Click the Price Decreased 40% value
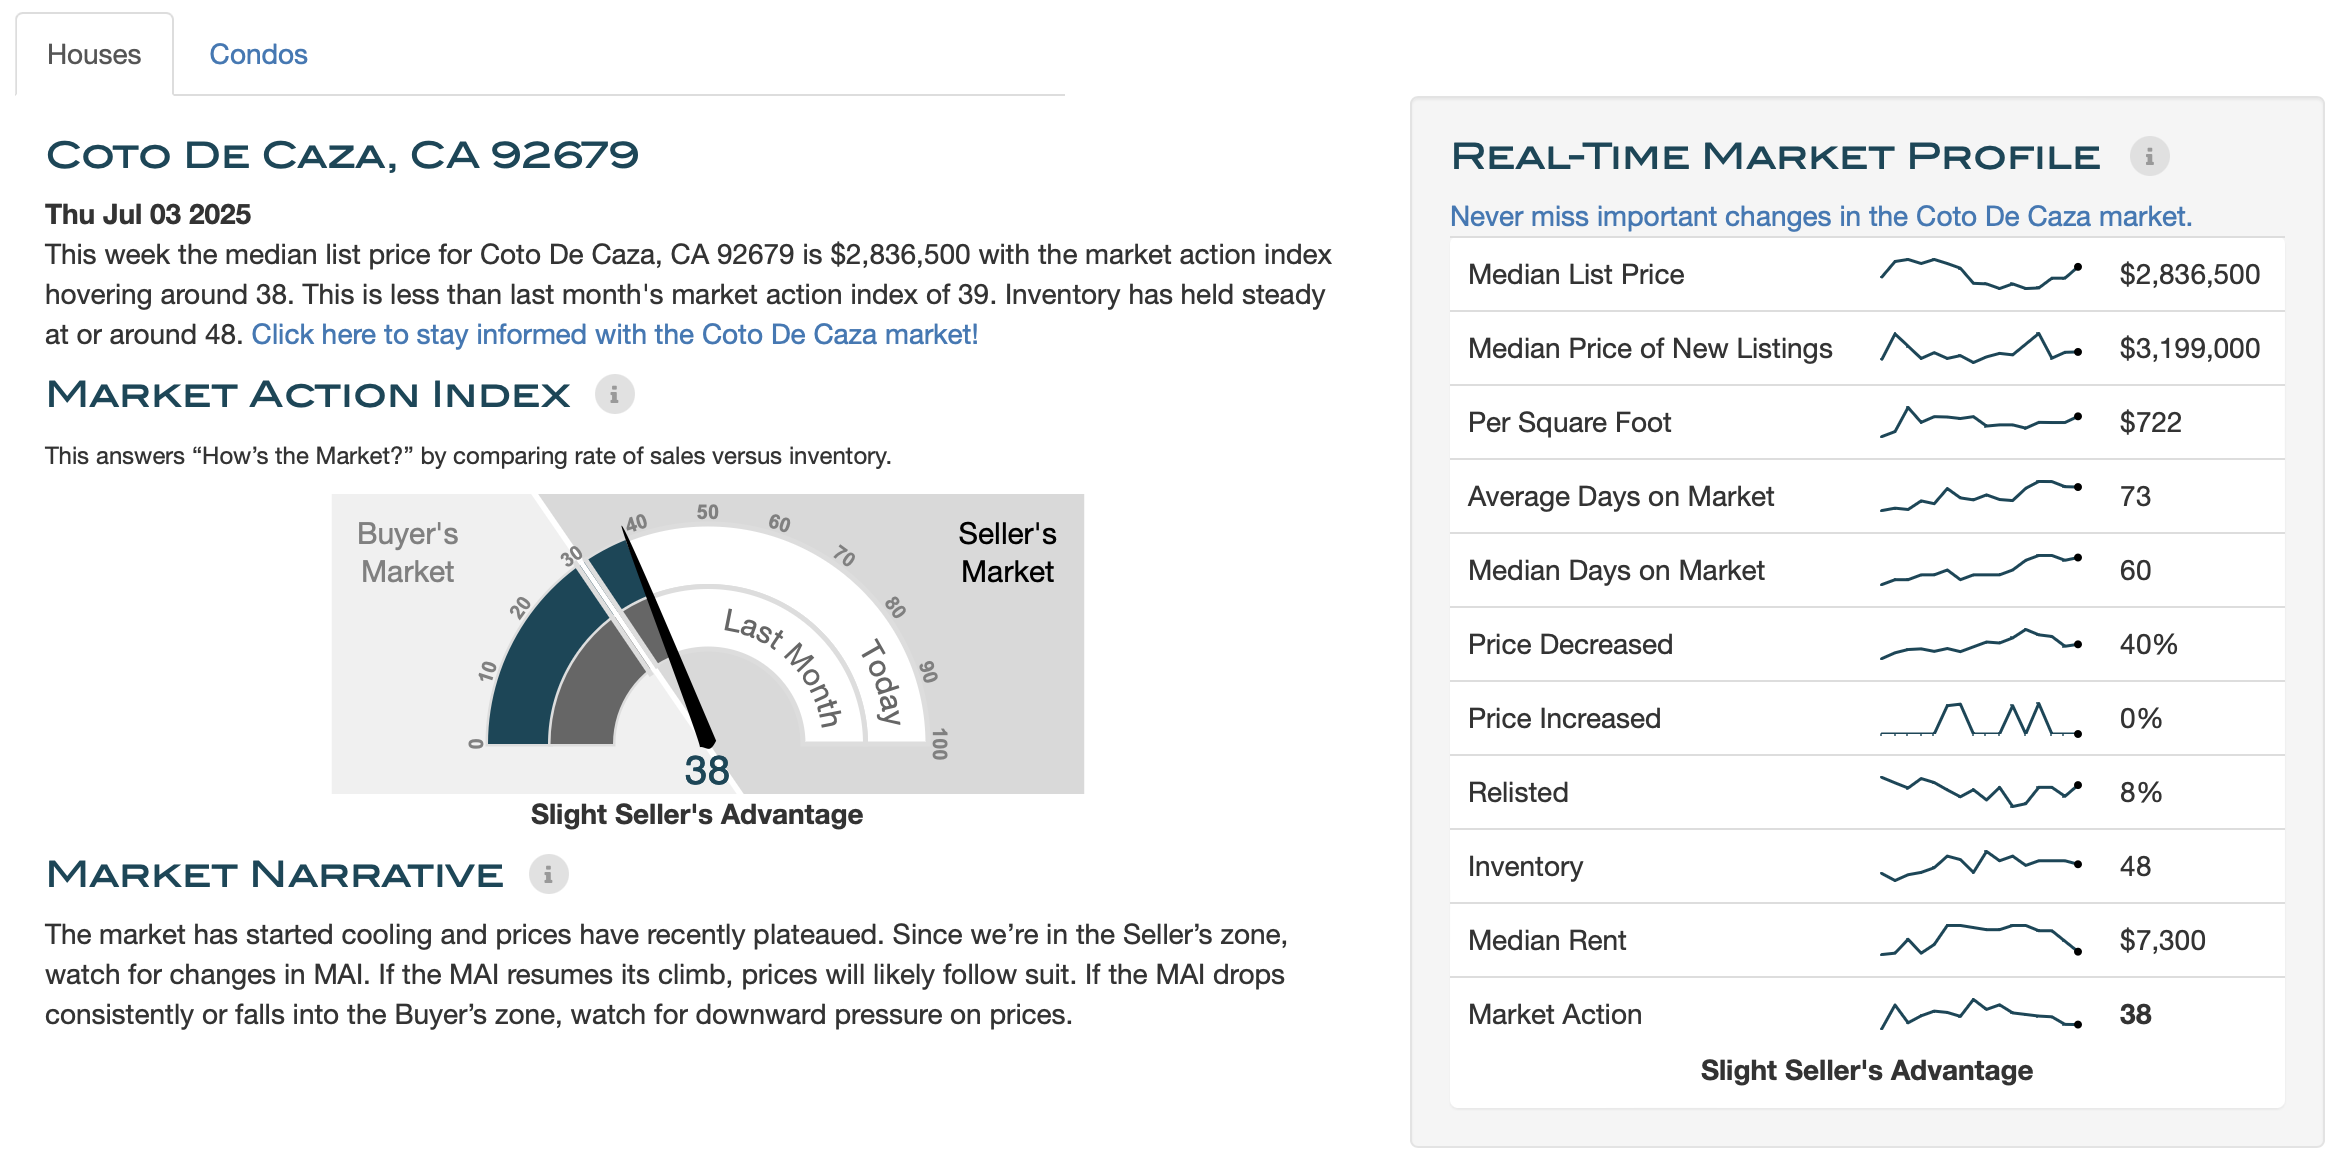Image resolution: width=2330 pixels, height=1156 pixels. tap(2148, 644)
